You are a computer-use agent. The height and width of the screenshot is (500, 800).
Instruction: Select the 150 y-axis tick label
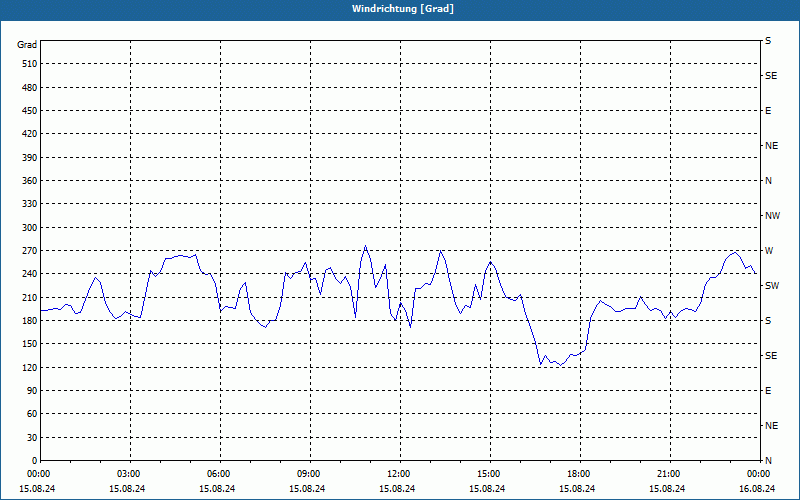(x=30, y=344)
